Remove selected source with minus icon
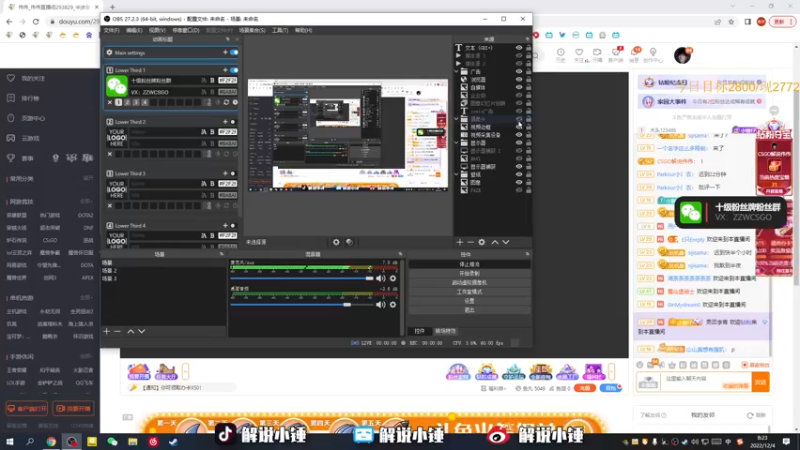The height and width of the screenshot is (450, 800). pos(470,242)
